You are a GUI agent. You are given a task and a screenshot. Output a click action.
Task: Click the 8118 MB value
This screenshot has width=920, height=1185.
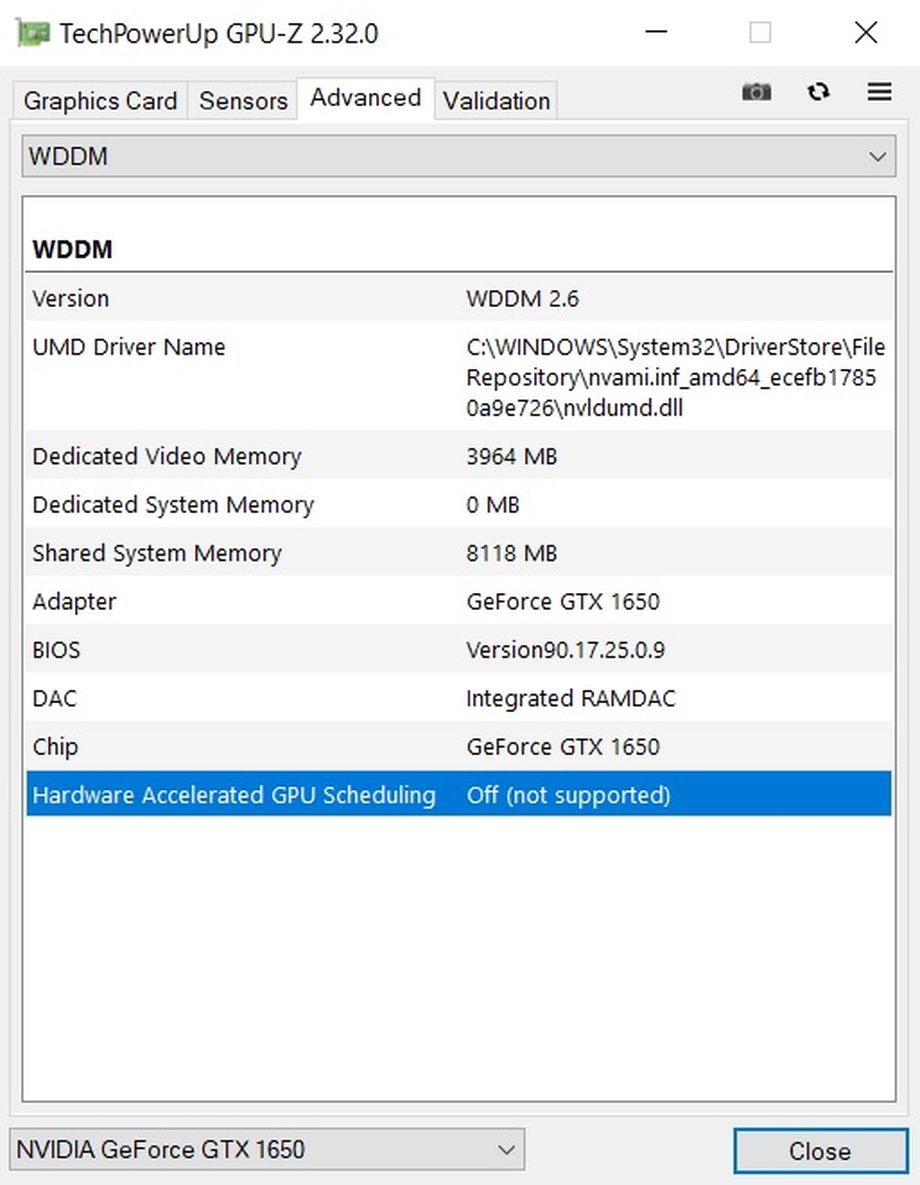[x=512, y=553]
